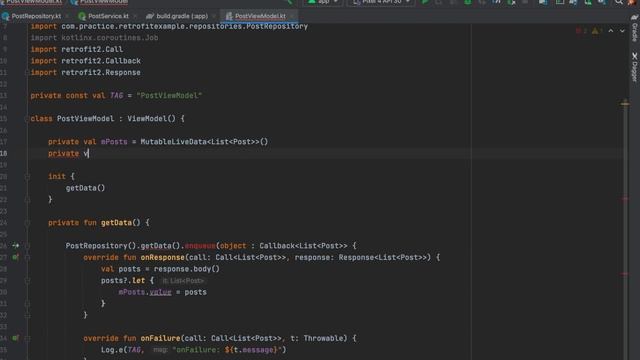The height and width of the screenshot is (360, 640).
Task: Click the mPosts variable declaration
Action: pyautogui.click(x=114, y=142)
